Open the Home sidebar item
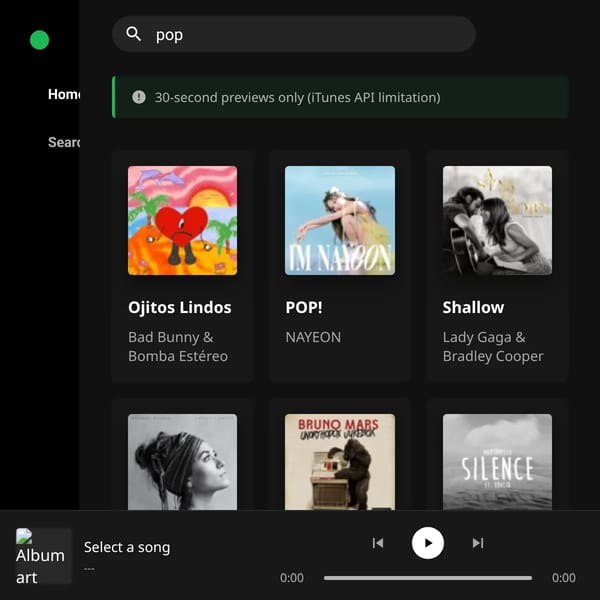This screenshot has height=600, width=600. tap(64, 94)
